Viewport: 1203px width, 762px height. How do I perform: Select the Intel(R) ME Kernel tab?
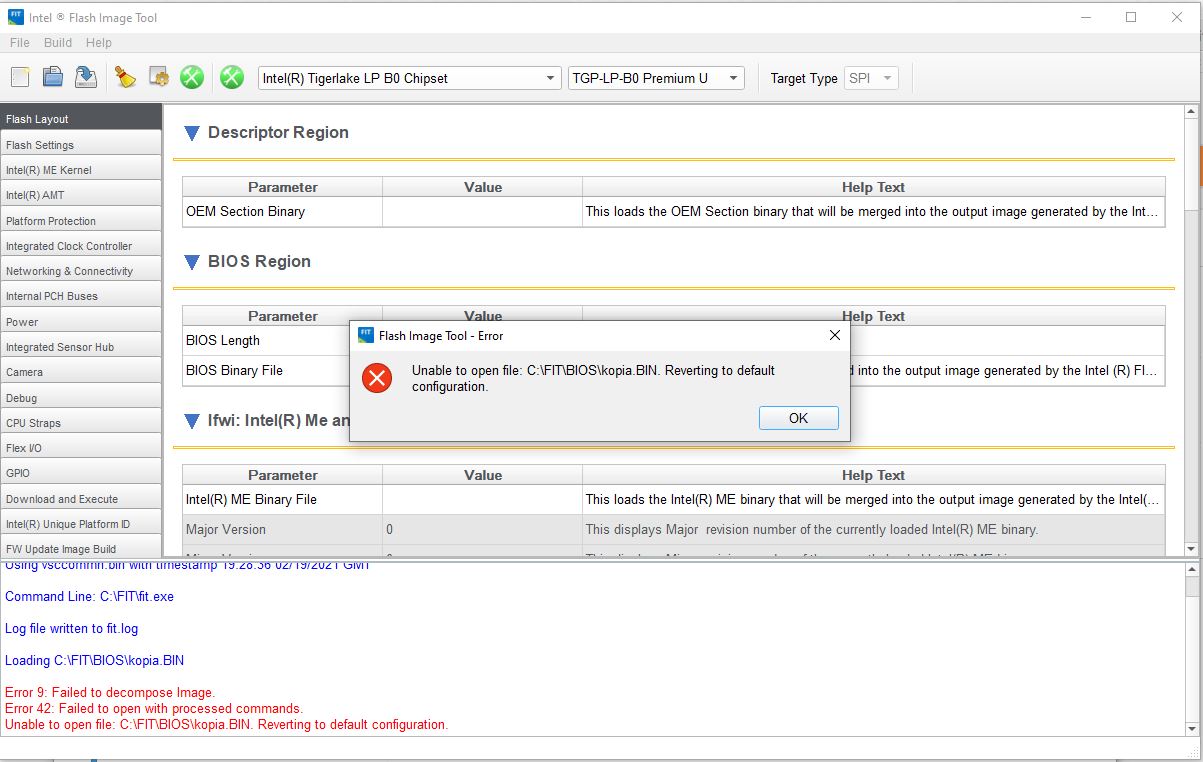coord(80,170)
